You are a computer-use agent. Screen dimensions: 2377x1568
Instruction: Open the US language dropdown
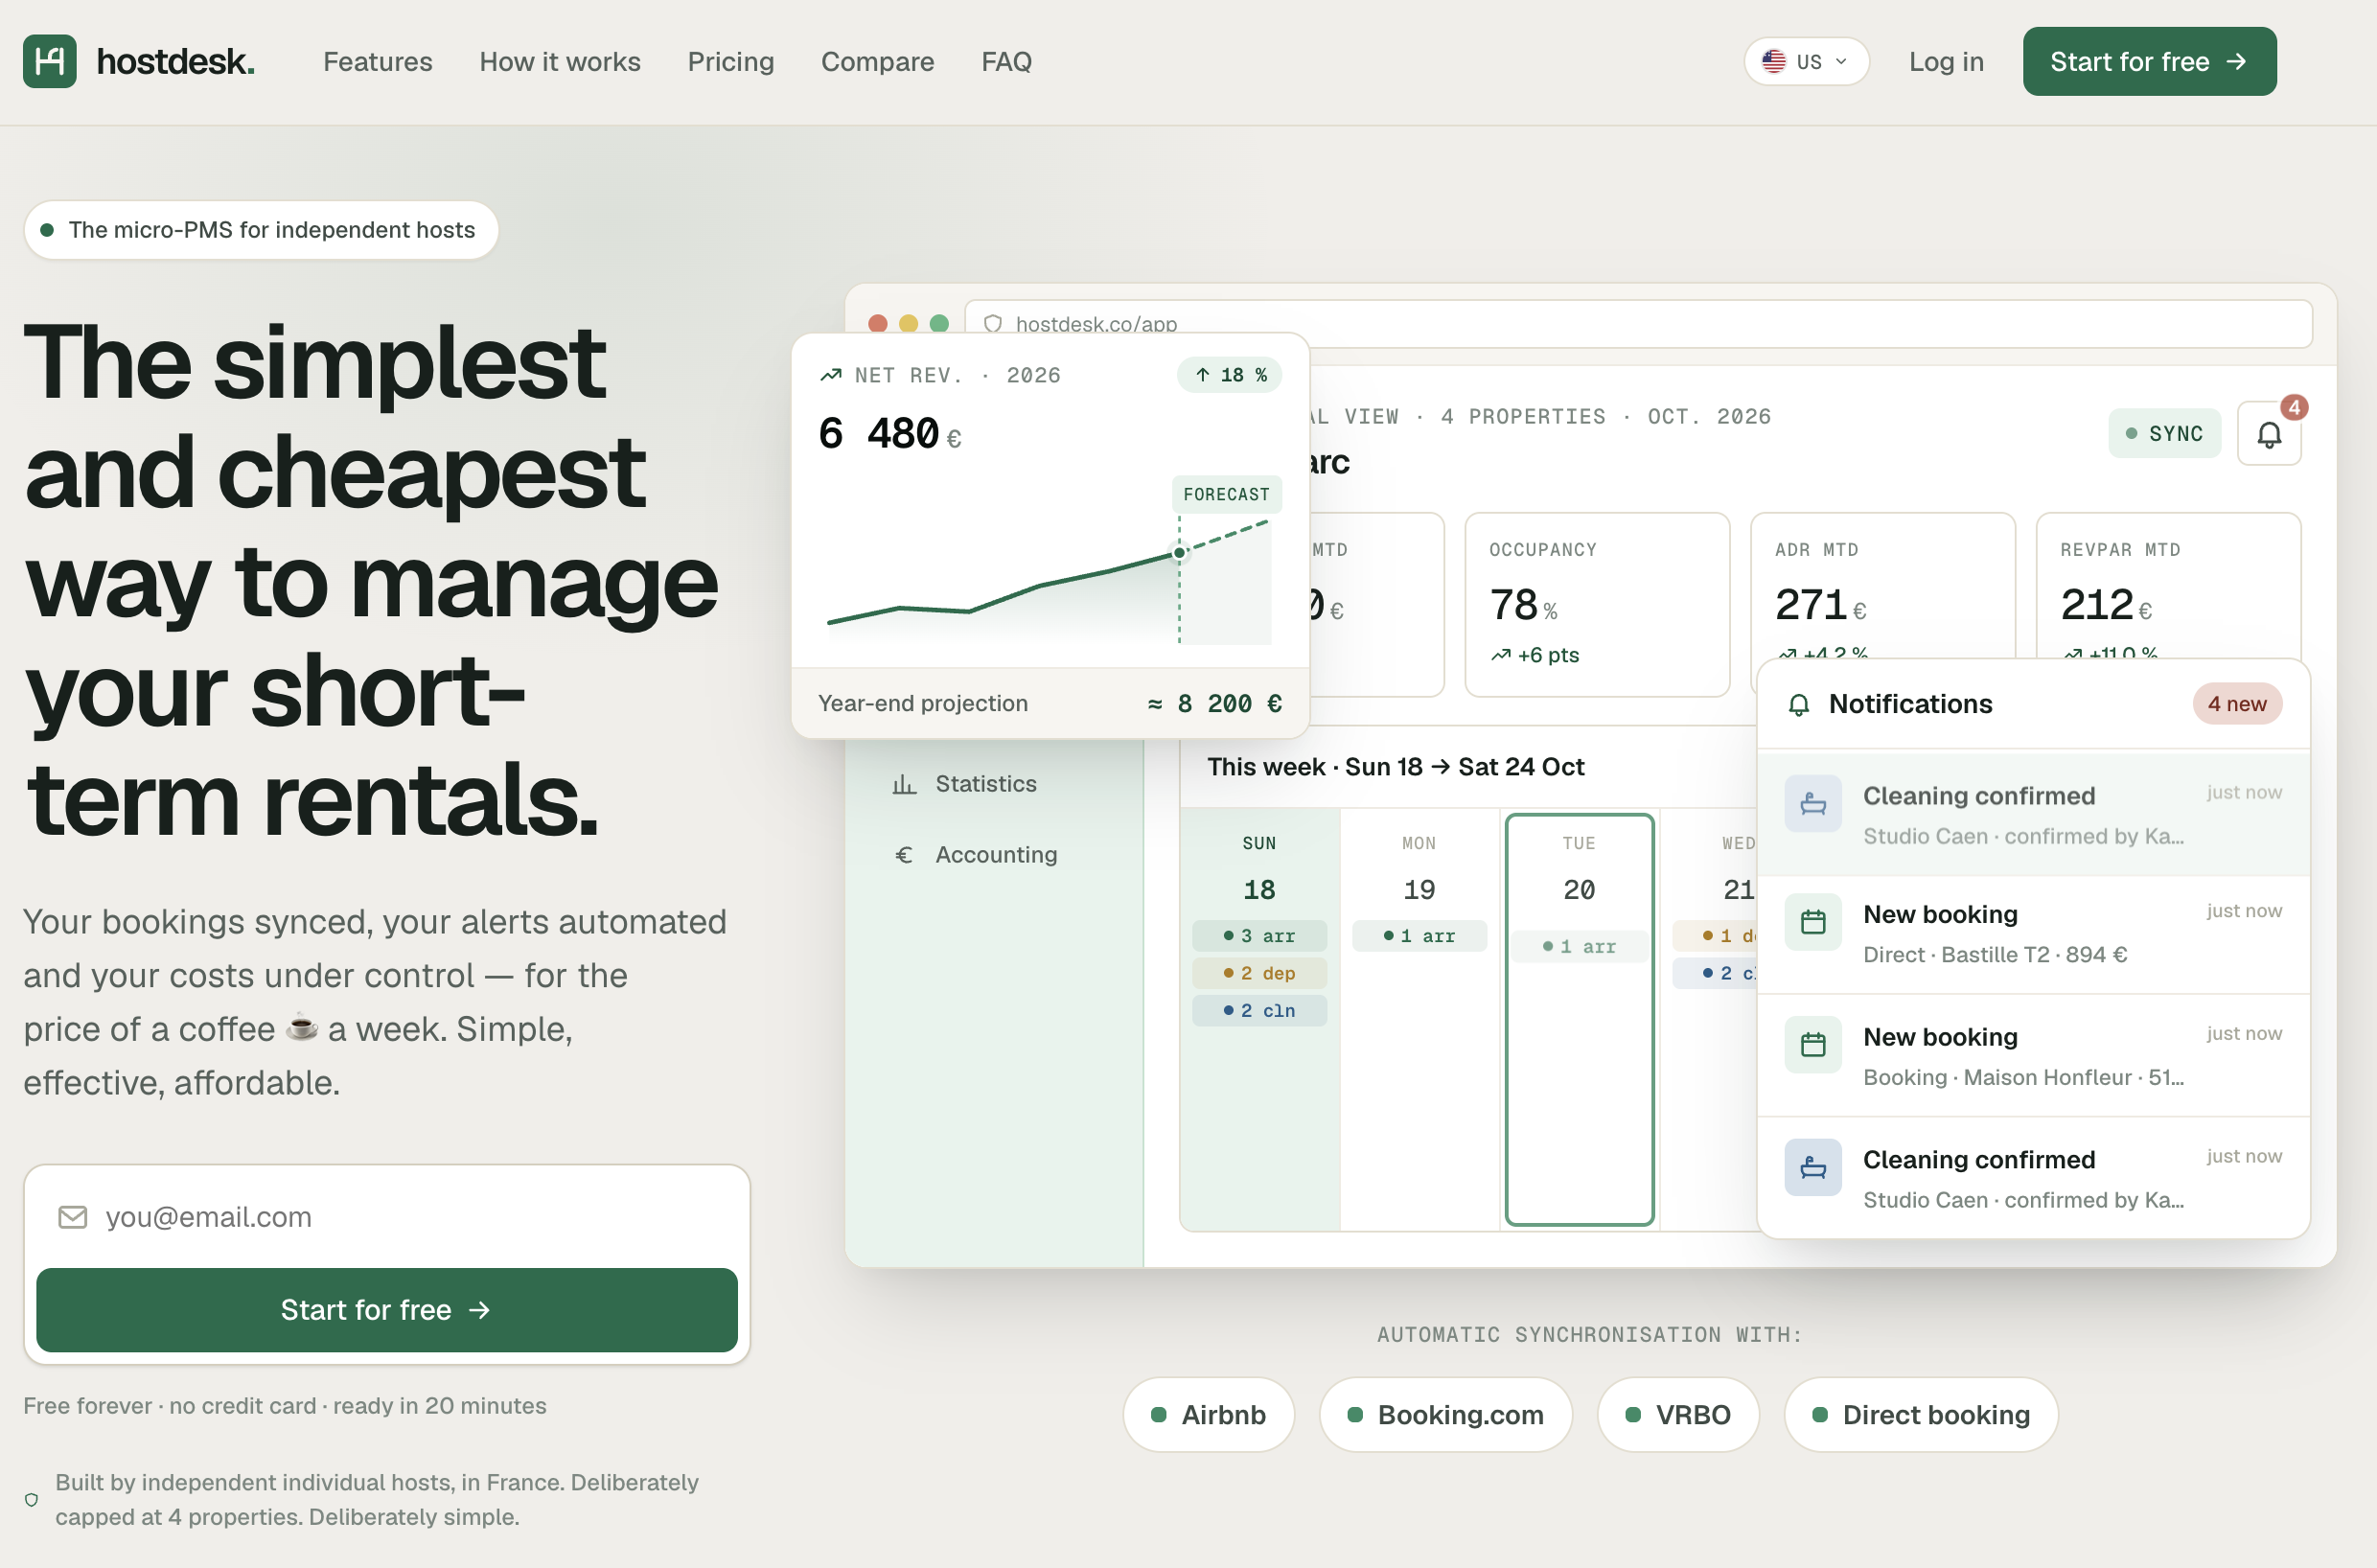[x=1806, y=62]
